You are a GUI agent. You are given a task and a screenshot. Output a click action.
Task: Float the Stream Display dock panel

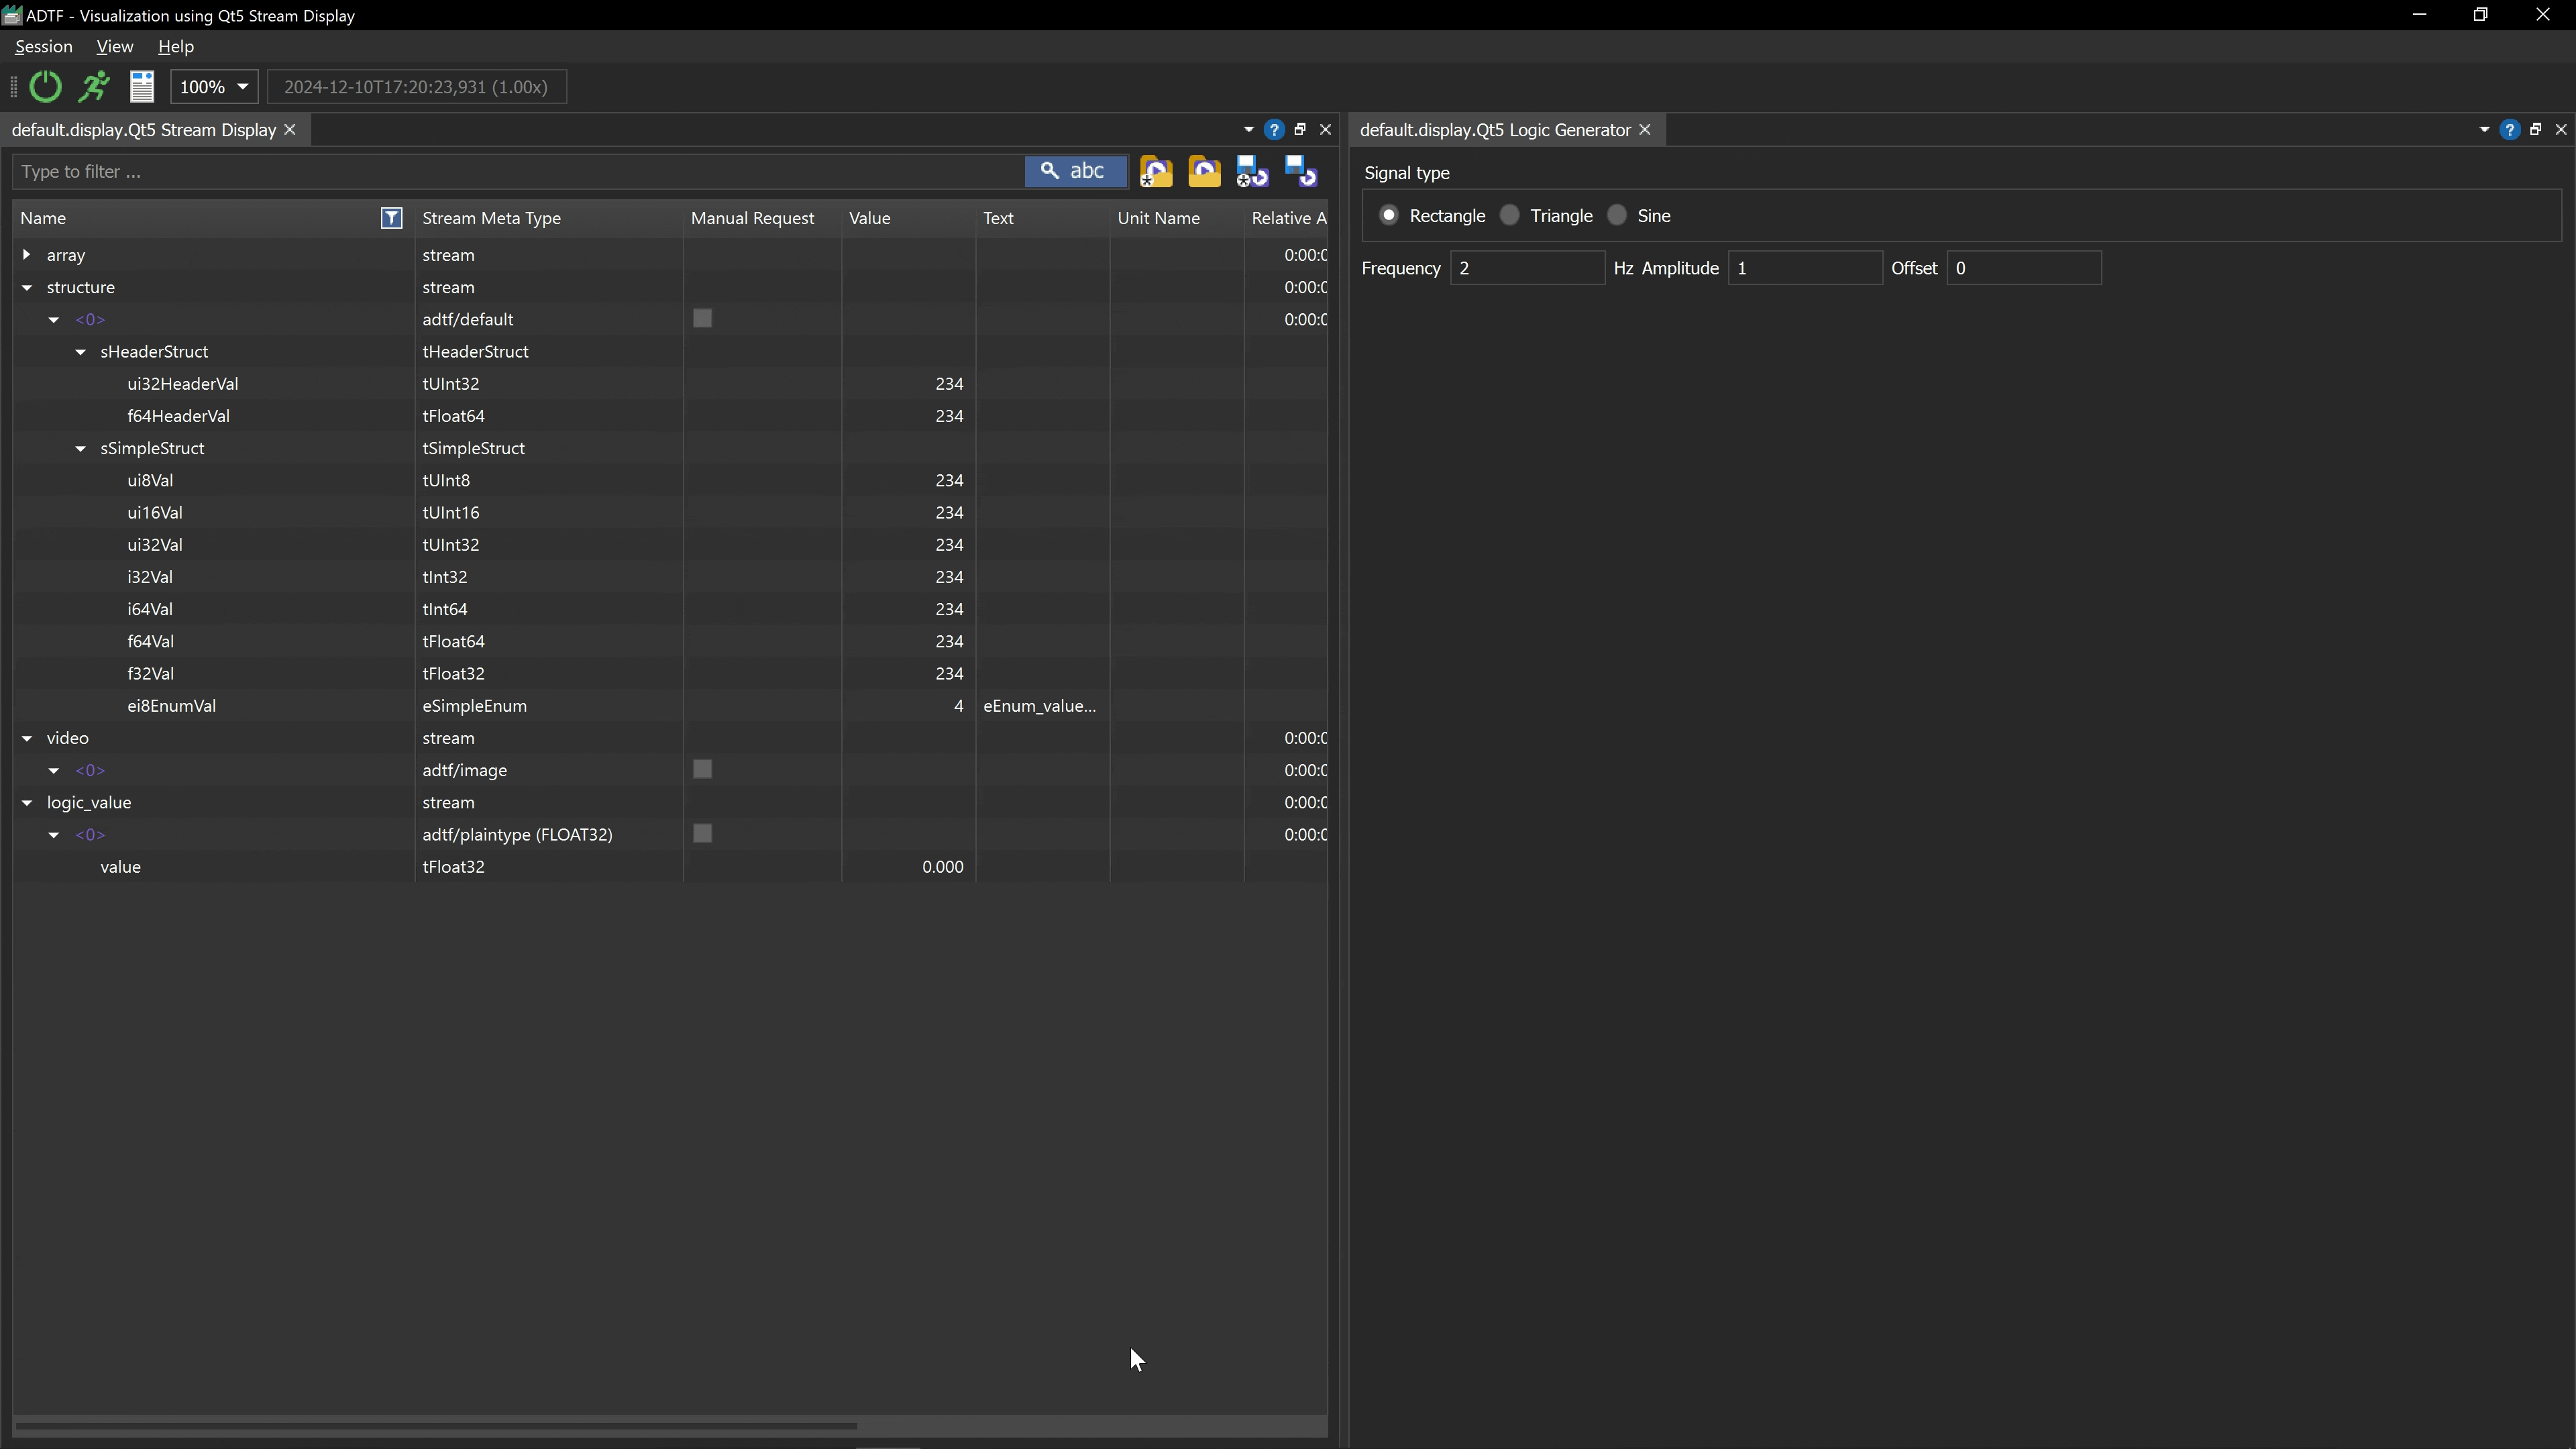pyautogui.click(x=1300, y=130)
